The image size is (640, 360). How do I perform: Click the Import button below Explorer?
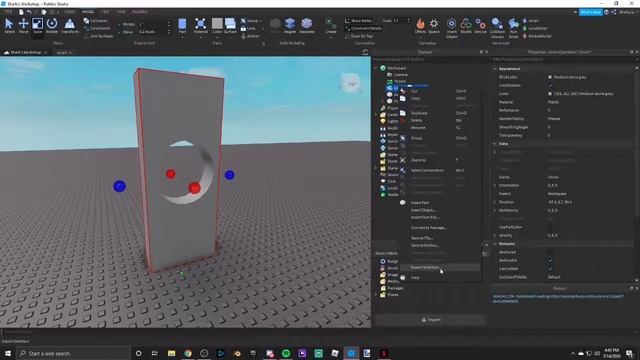[x=431, y=320]
